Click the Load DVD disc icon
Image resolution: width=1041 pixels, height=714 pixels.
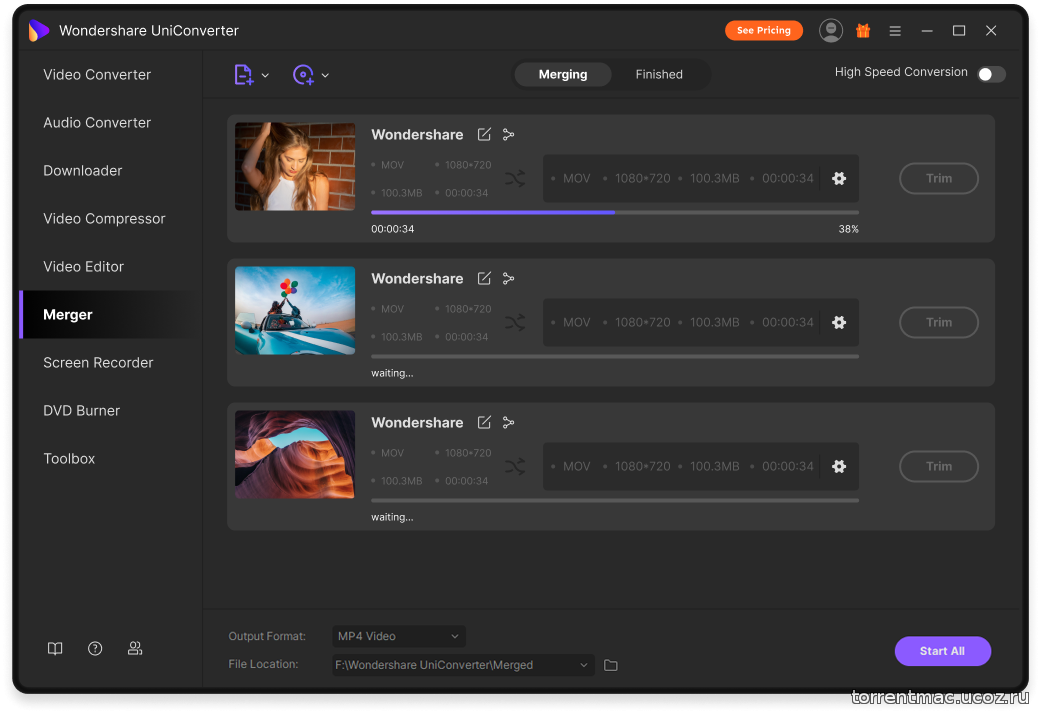tap(303, 74)
